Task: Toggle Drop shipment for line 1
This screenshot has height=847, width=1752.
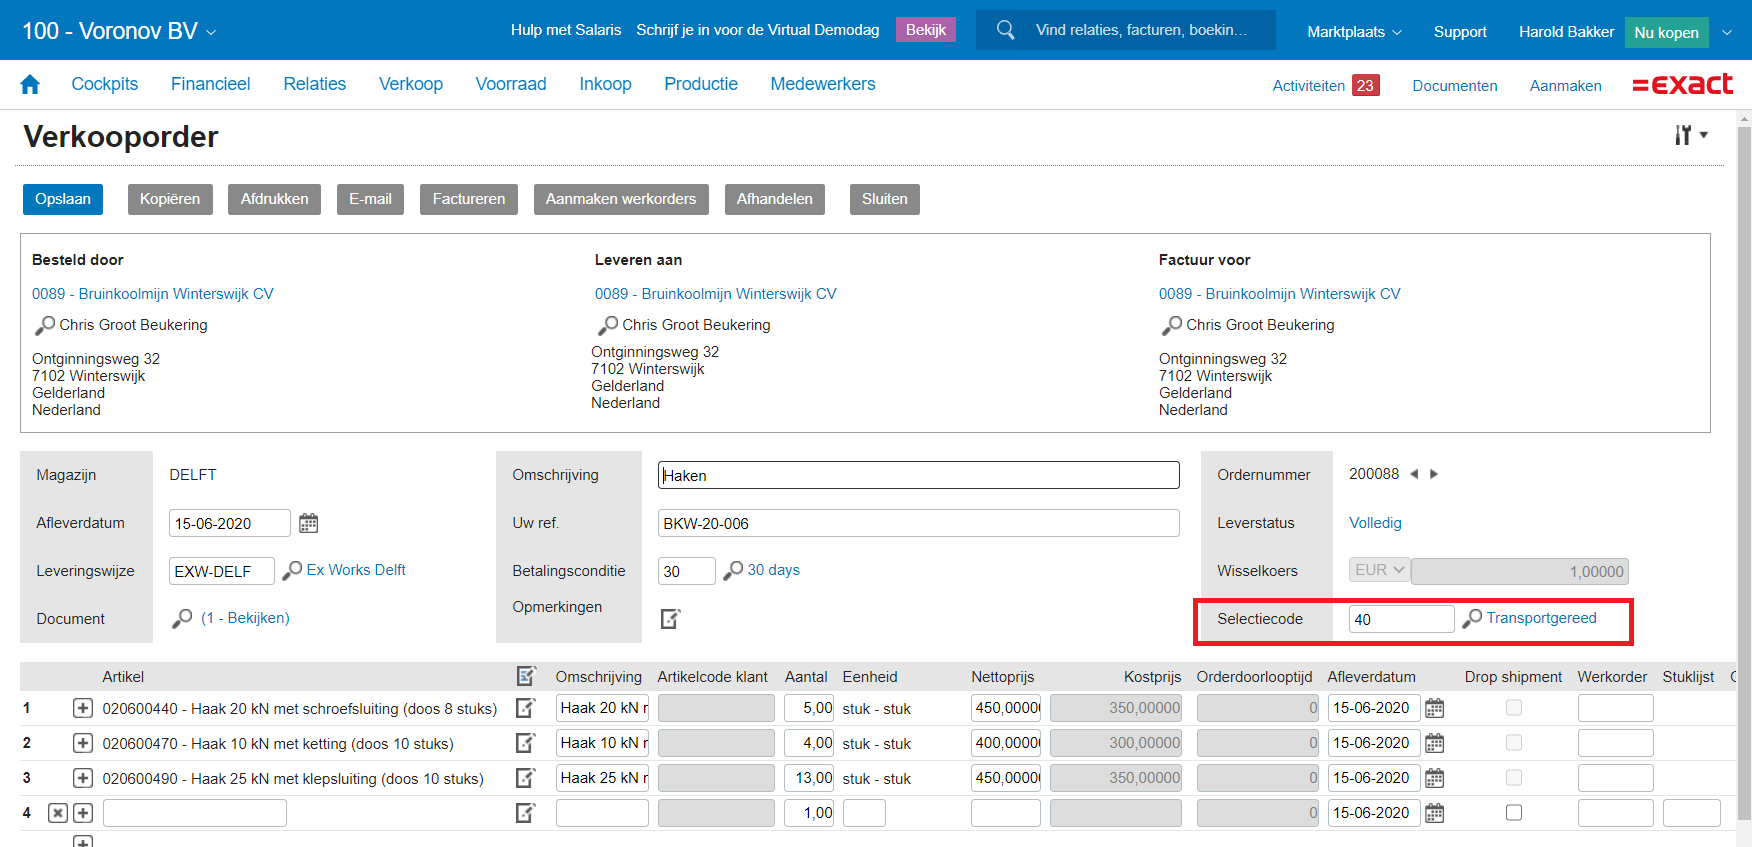Action: pos(1514,707)
